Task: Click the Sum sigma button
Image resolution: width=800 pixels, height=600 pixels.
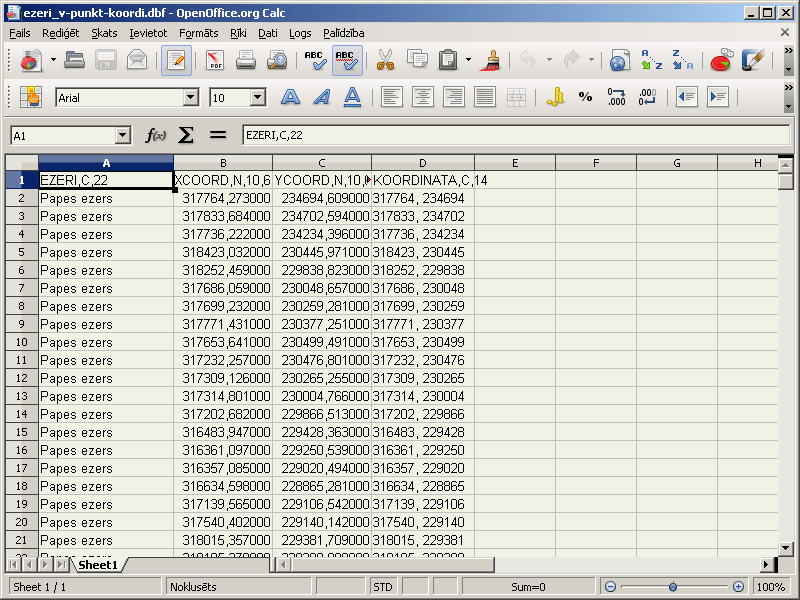Action: (186, 136)
